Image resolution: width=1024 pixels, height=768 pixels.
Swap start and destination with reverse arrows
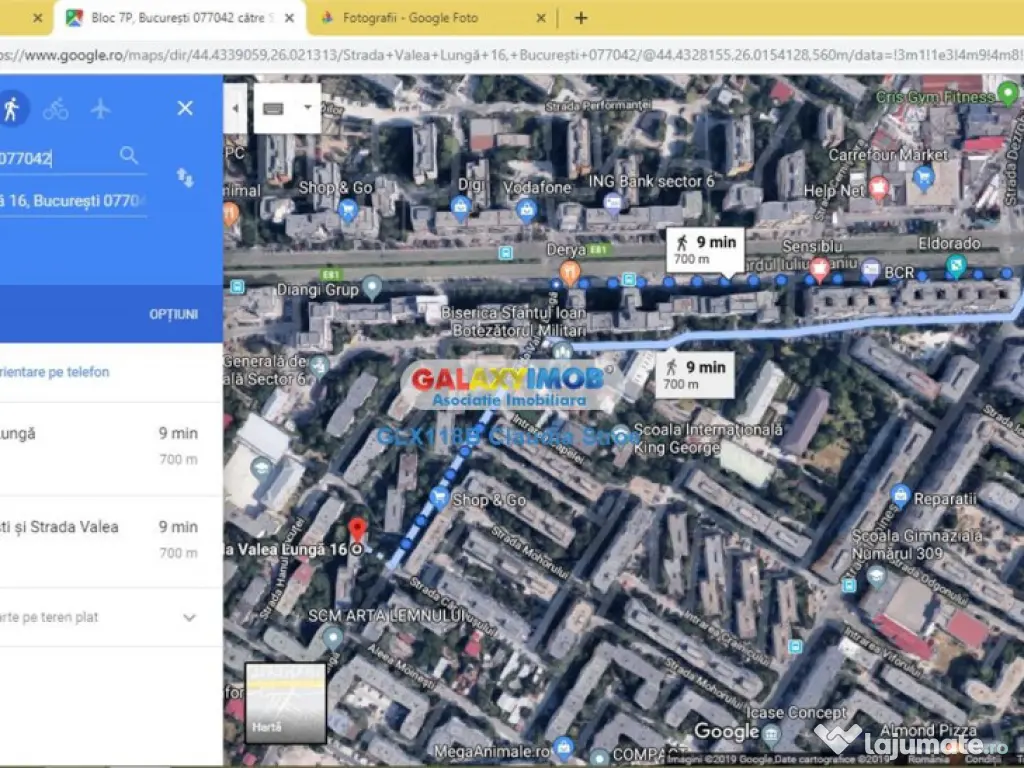coord(184,178)
